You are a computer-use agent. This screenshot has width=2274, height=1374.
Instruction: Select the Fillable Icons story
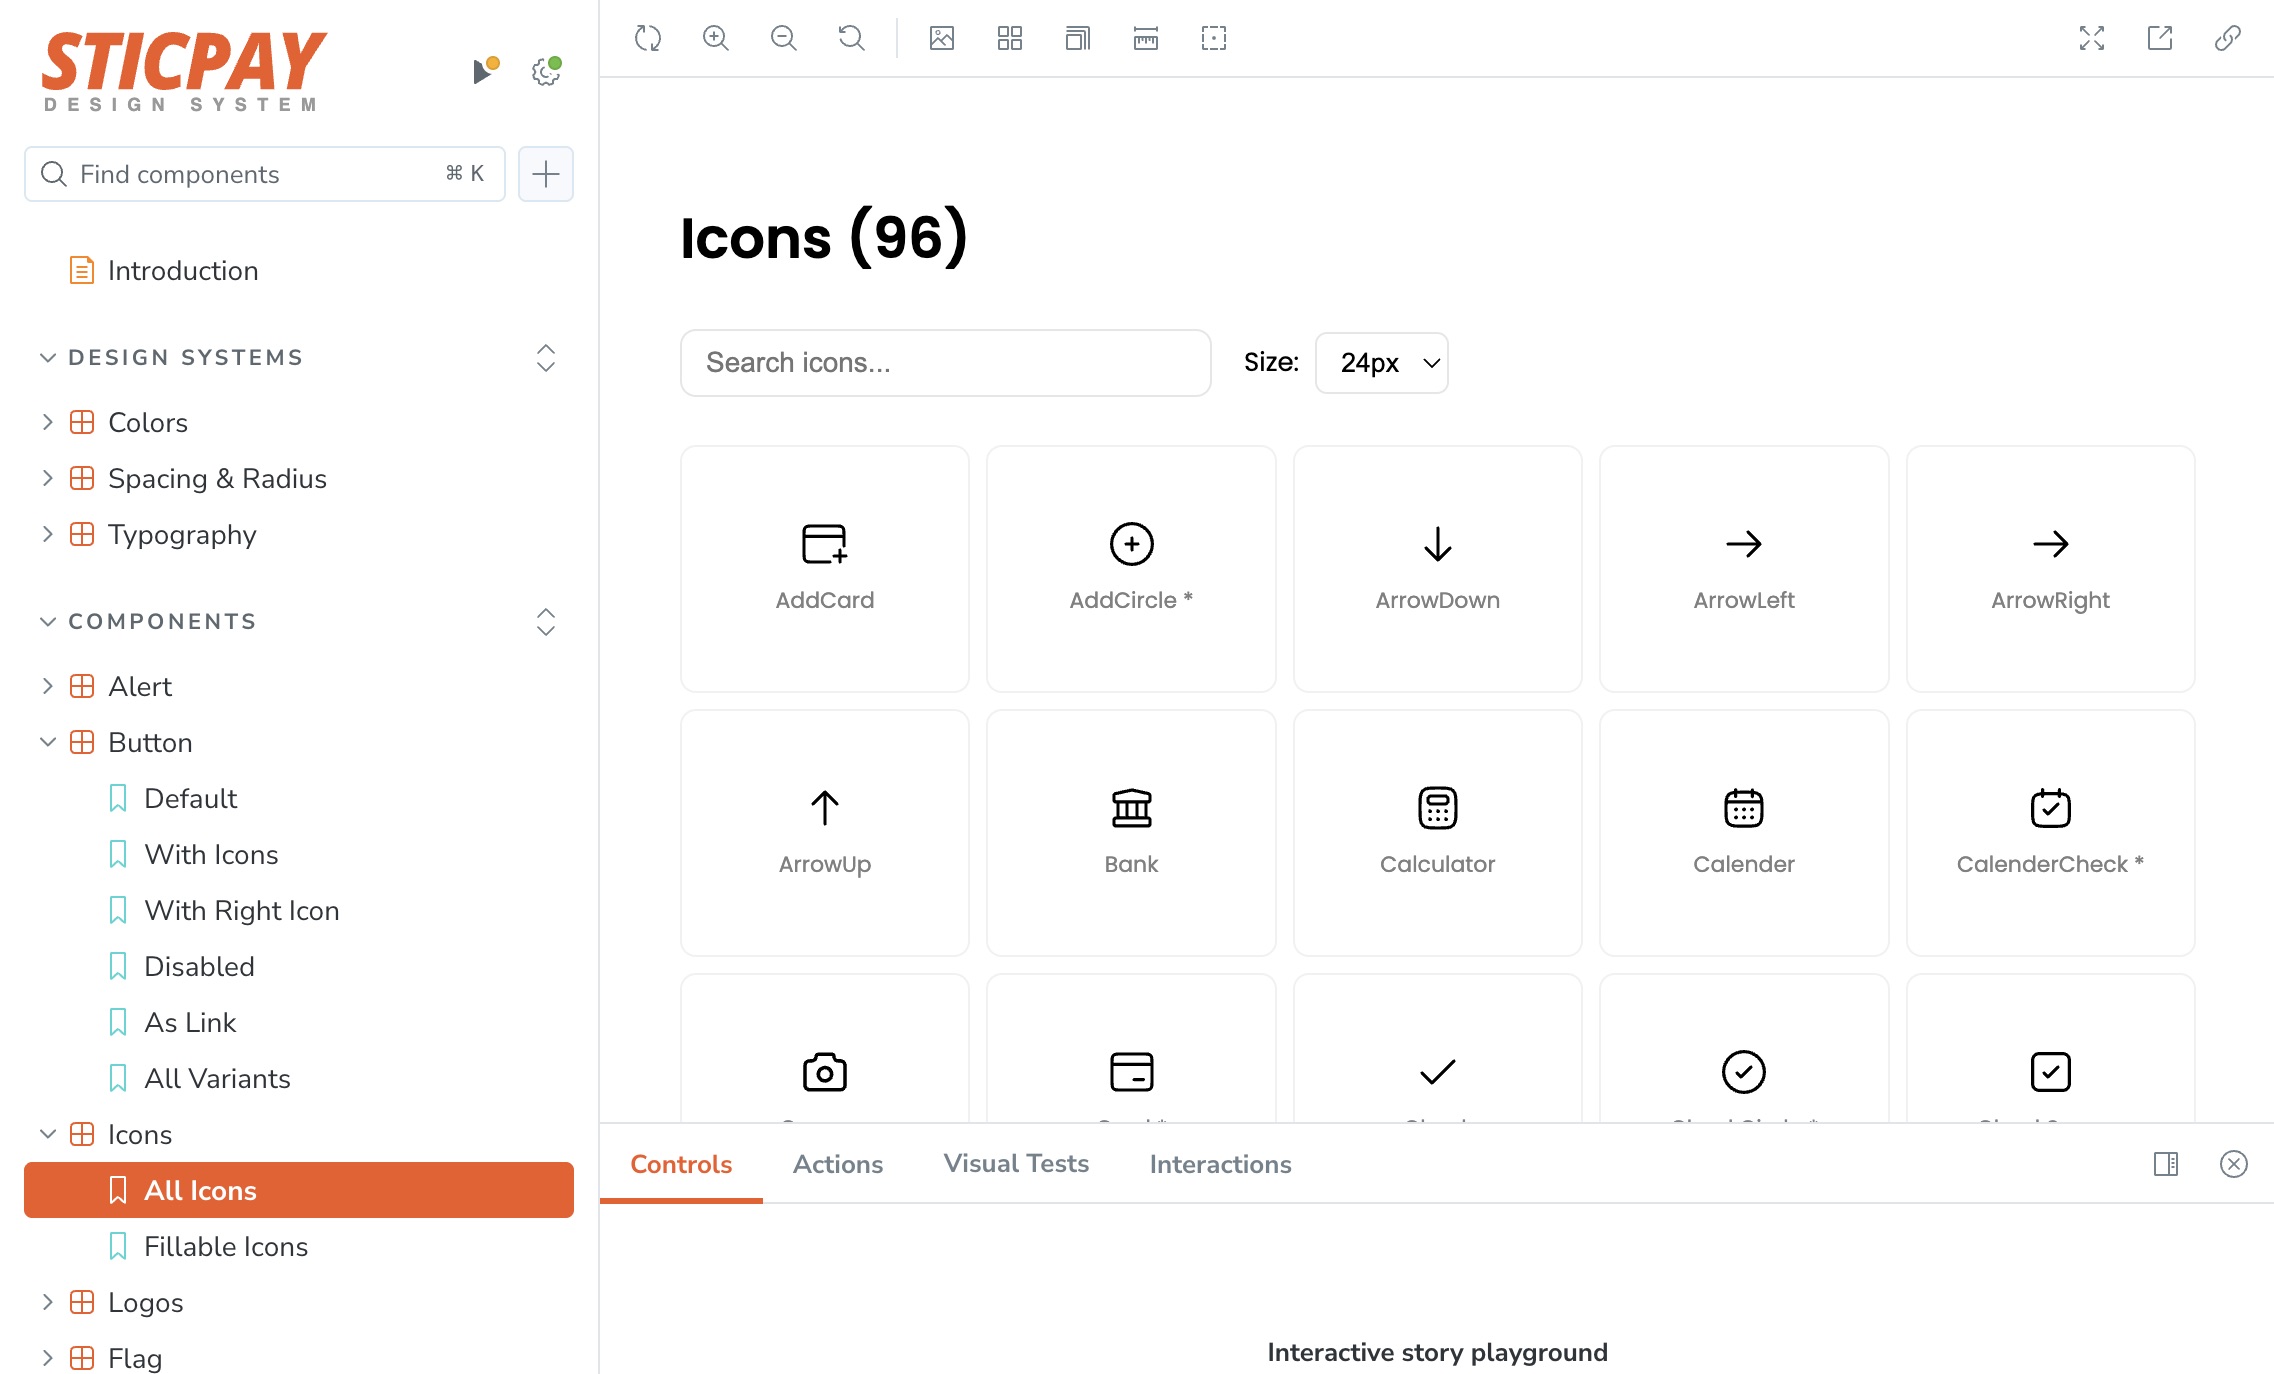(225, 1246)
